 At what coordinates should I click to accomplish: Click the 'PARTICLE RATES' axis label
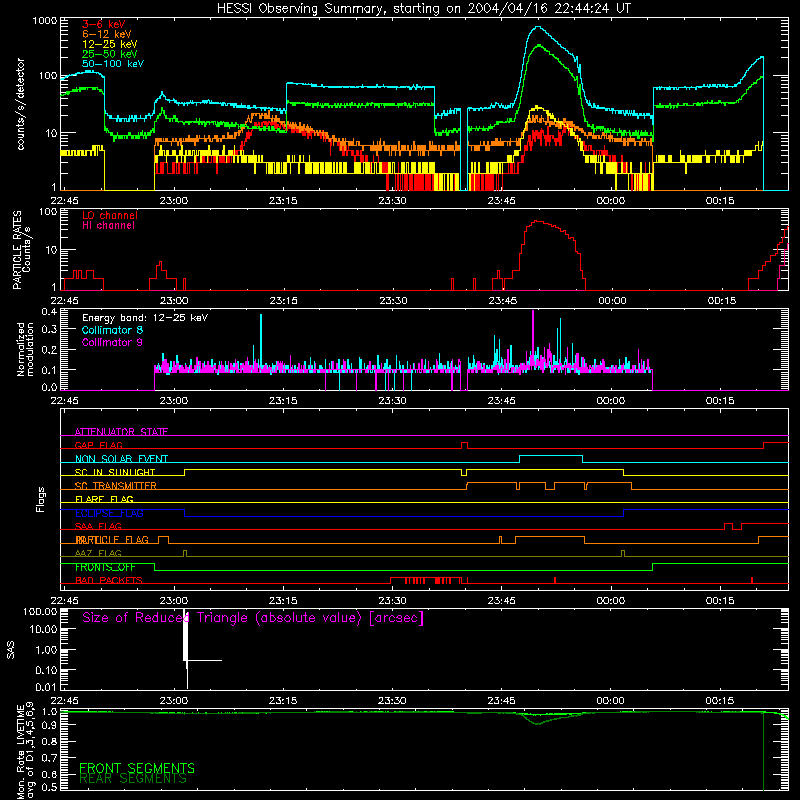click(x=17, y=250)
